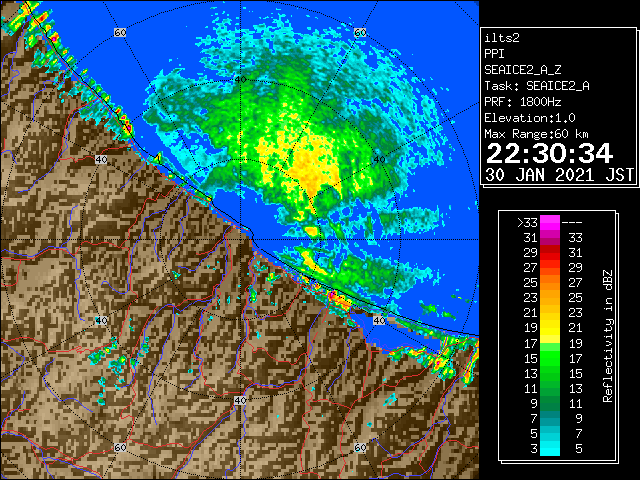This screenshot has height=480, width=640.
Task: Click the 'Reflectivity in dBZ' legend title
Action: click(x=608, y=336)
